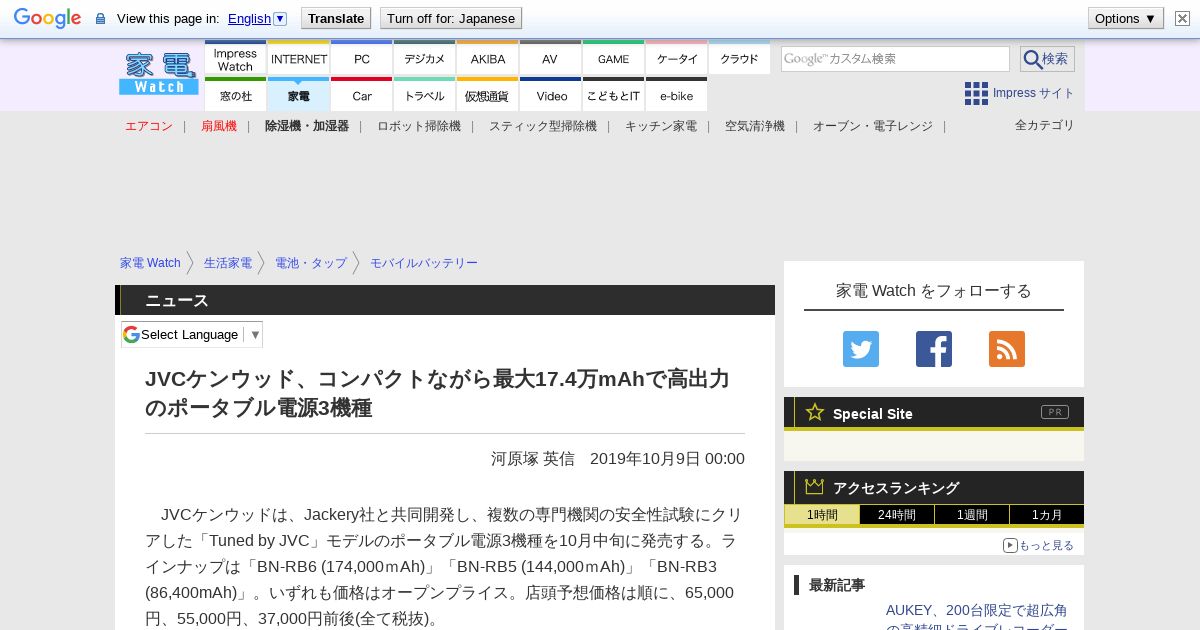Click the Twitter follow icon

[x=861, y=349]
